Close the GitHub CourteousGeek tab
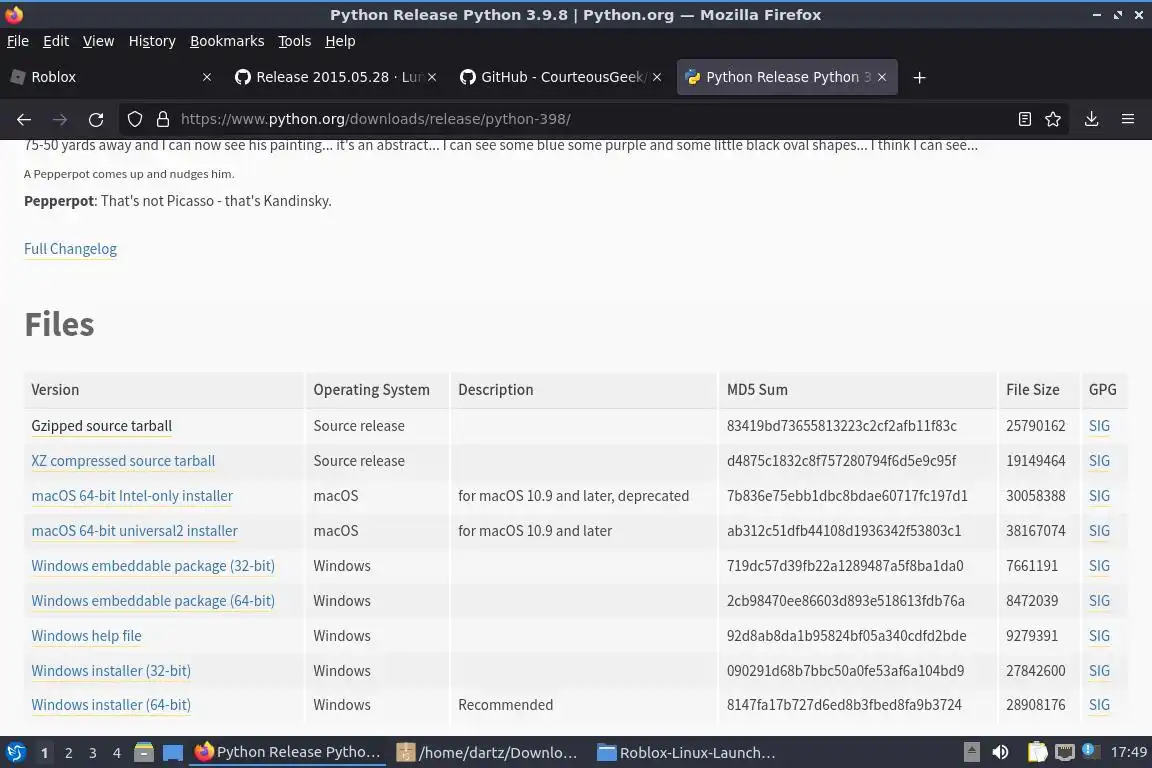Screen dimensions: 1152x768 tap(657, 77)
